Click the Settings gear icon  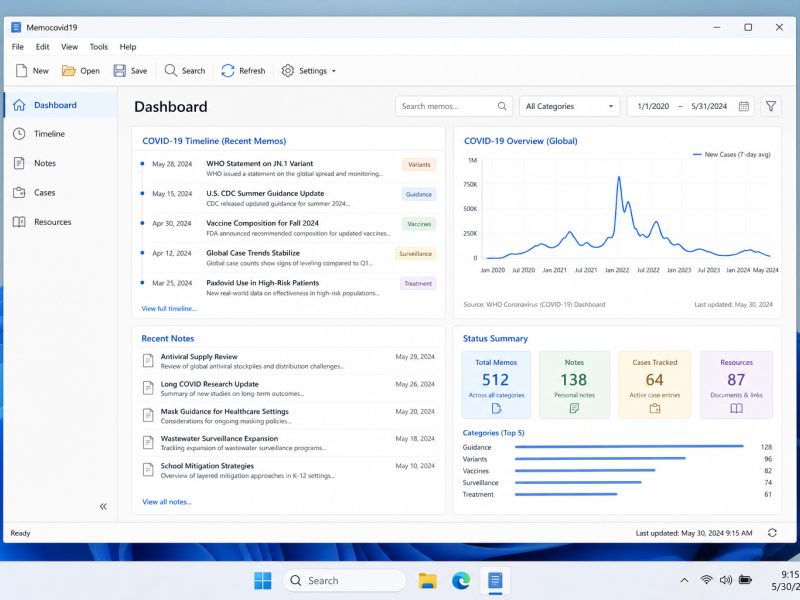click(x=288, y=70)
